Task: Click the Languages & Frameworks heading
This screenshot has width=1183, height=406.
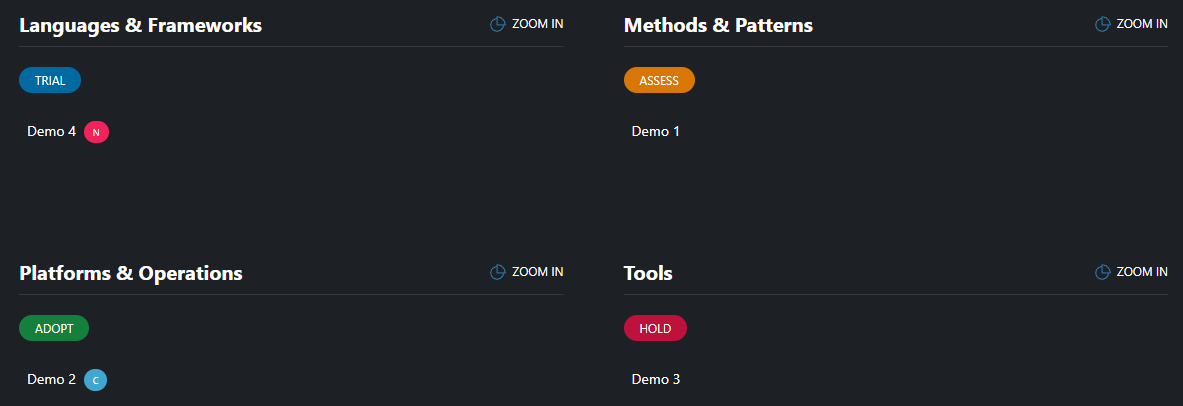Action: [x=140, y=25]
